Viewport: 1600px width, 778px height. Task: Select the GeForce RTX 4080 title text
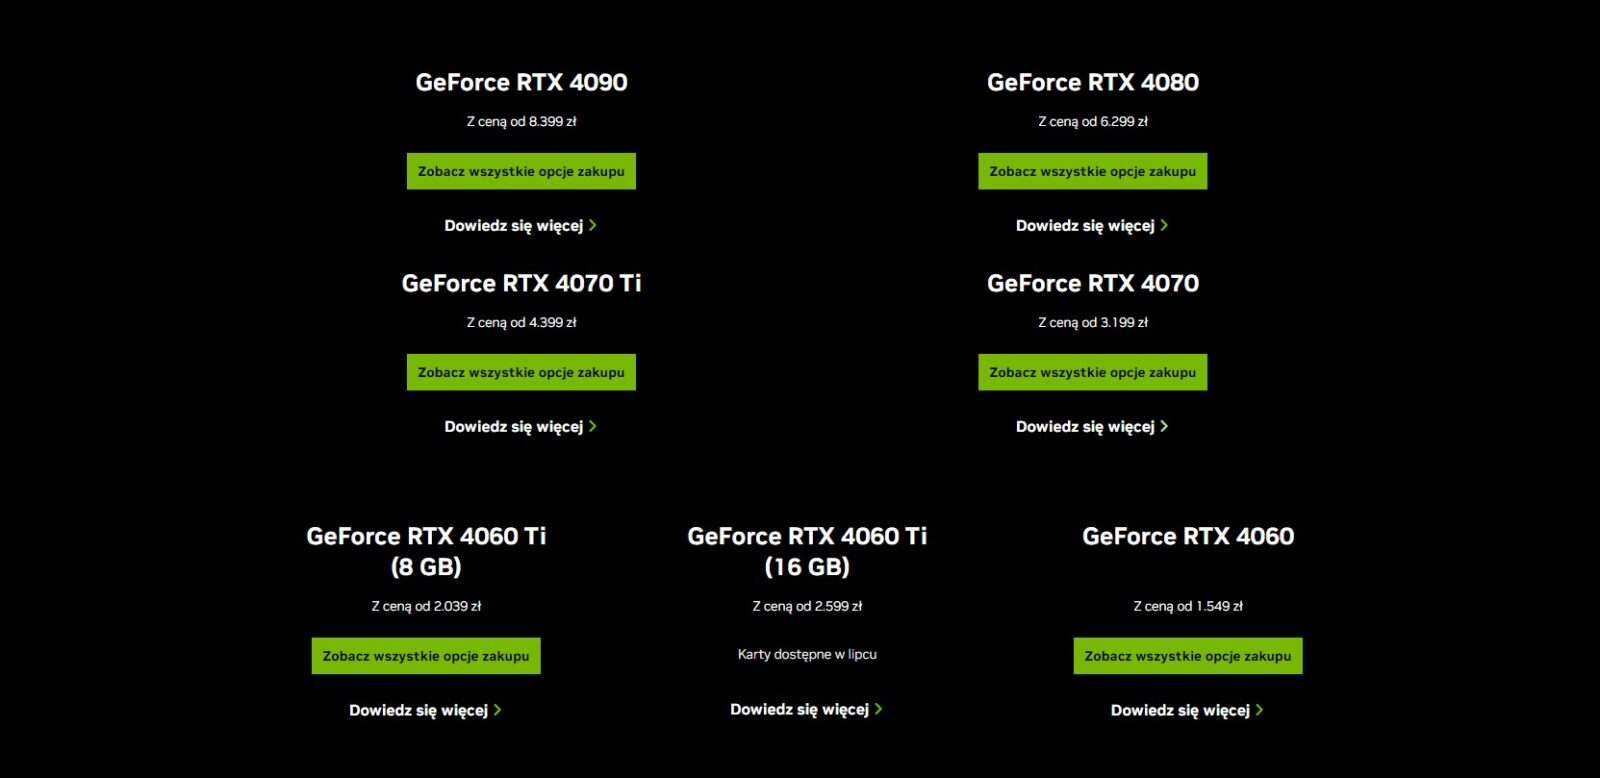coord(1092,83)
